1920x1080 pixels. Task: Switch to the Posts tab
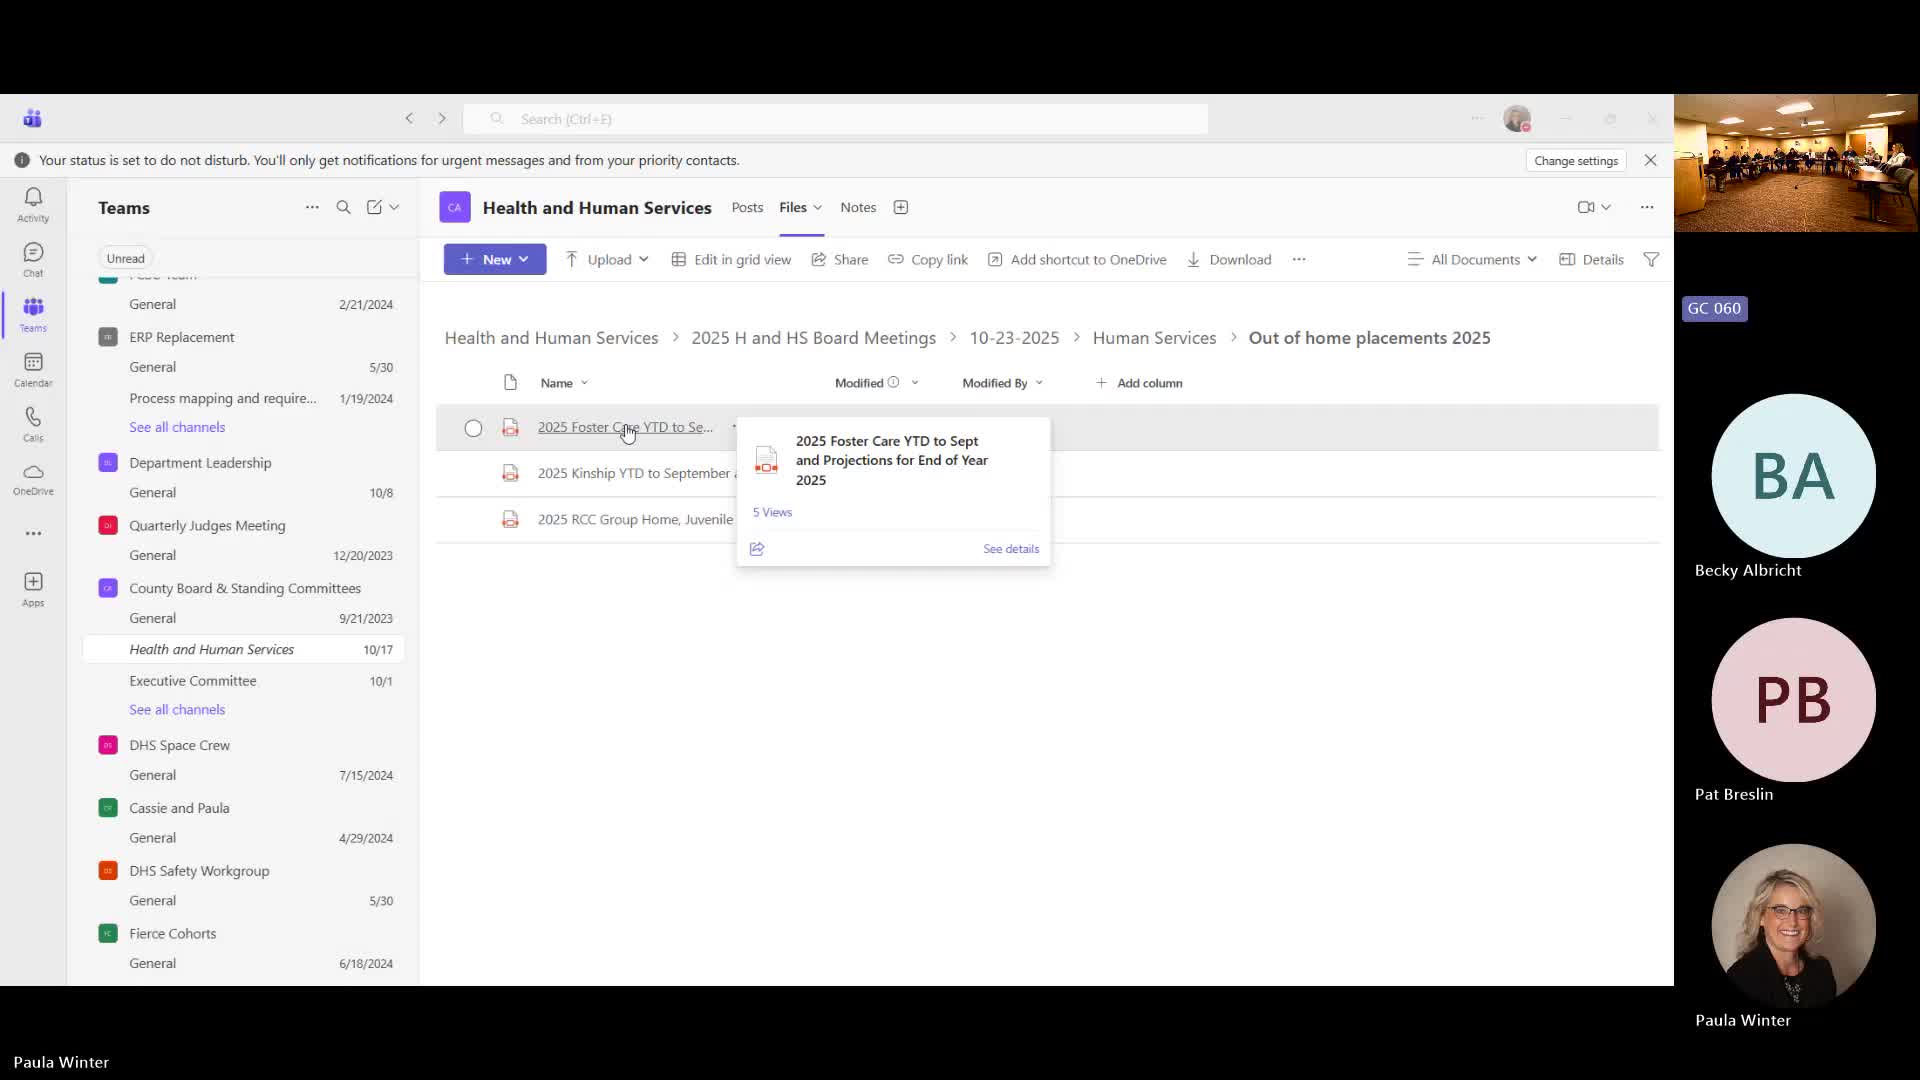click(x=746, y=207)
